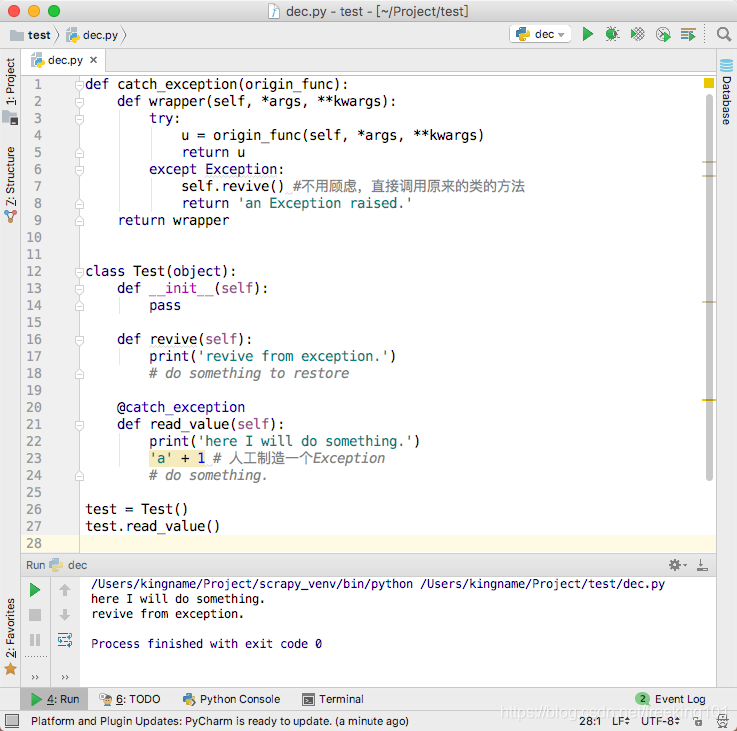Click test.read_value() on line 27
This screenshot has height=731, width=737.
point(152,527)
